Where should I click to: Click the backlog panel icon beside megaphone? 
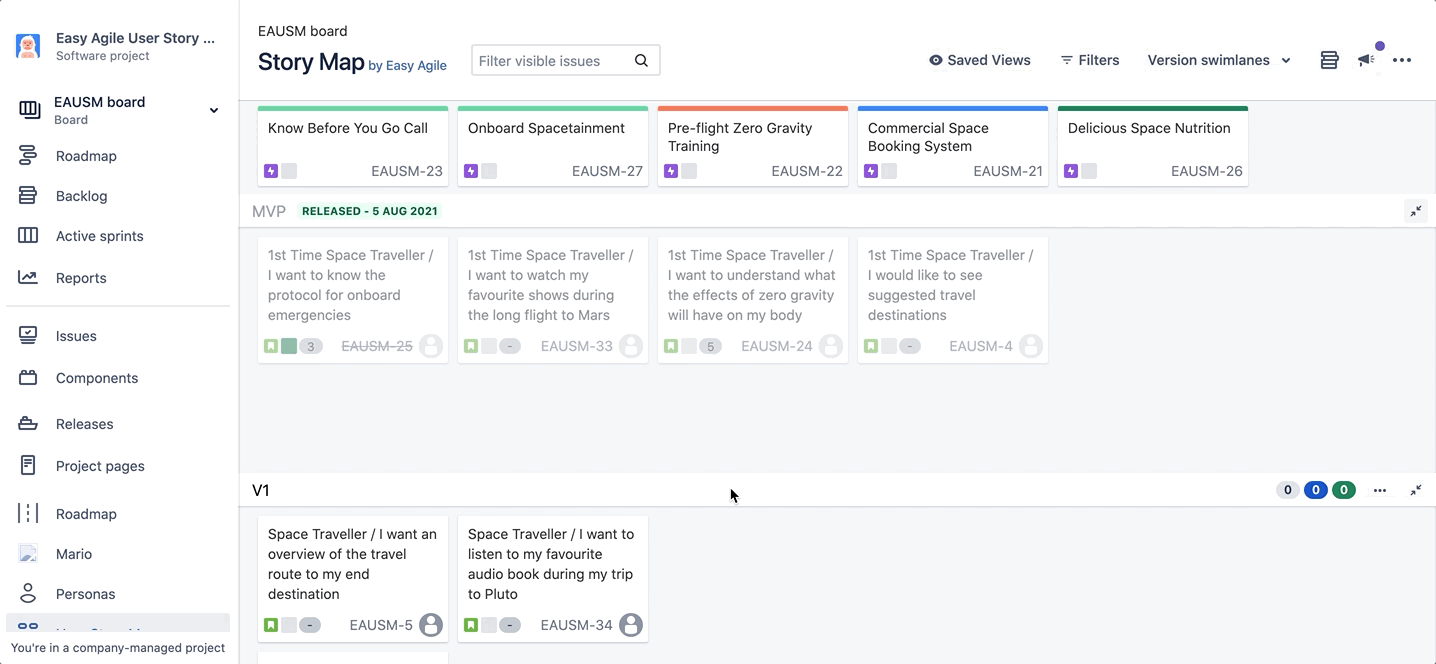[1329, 60]
